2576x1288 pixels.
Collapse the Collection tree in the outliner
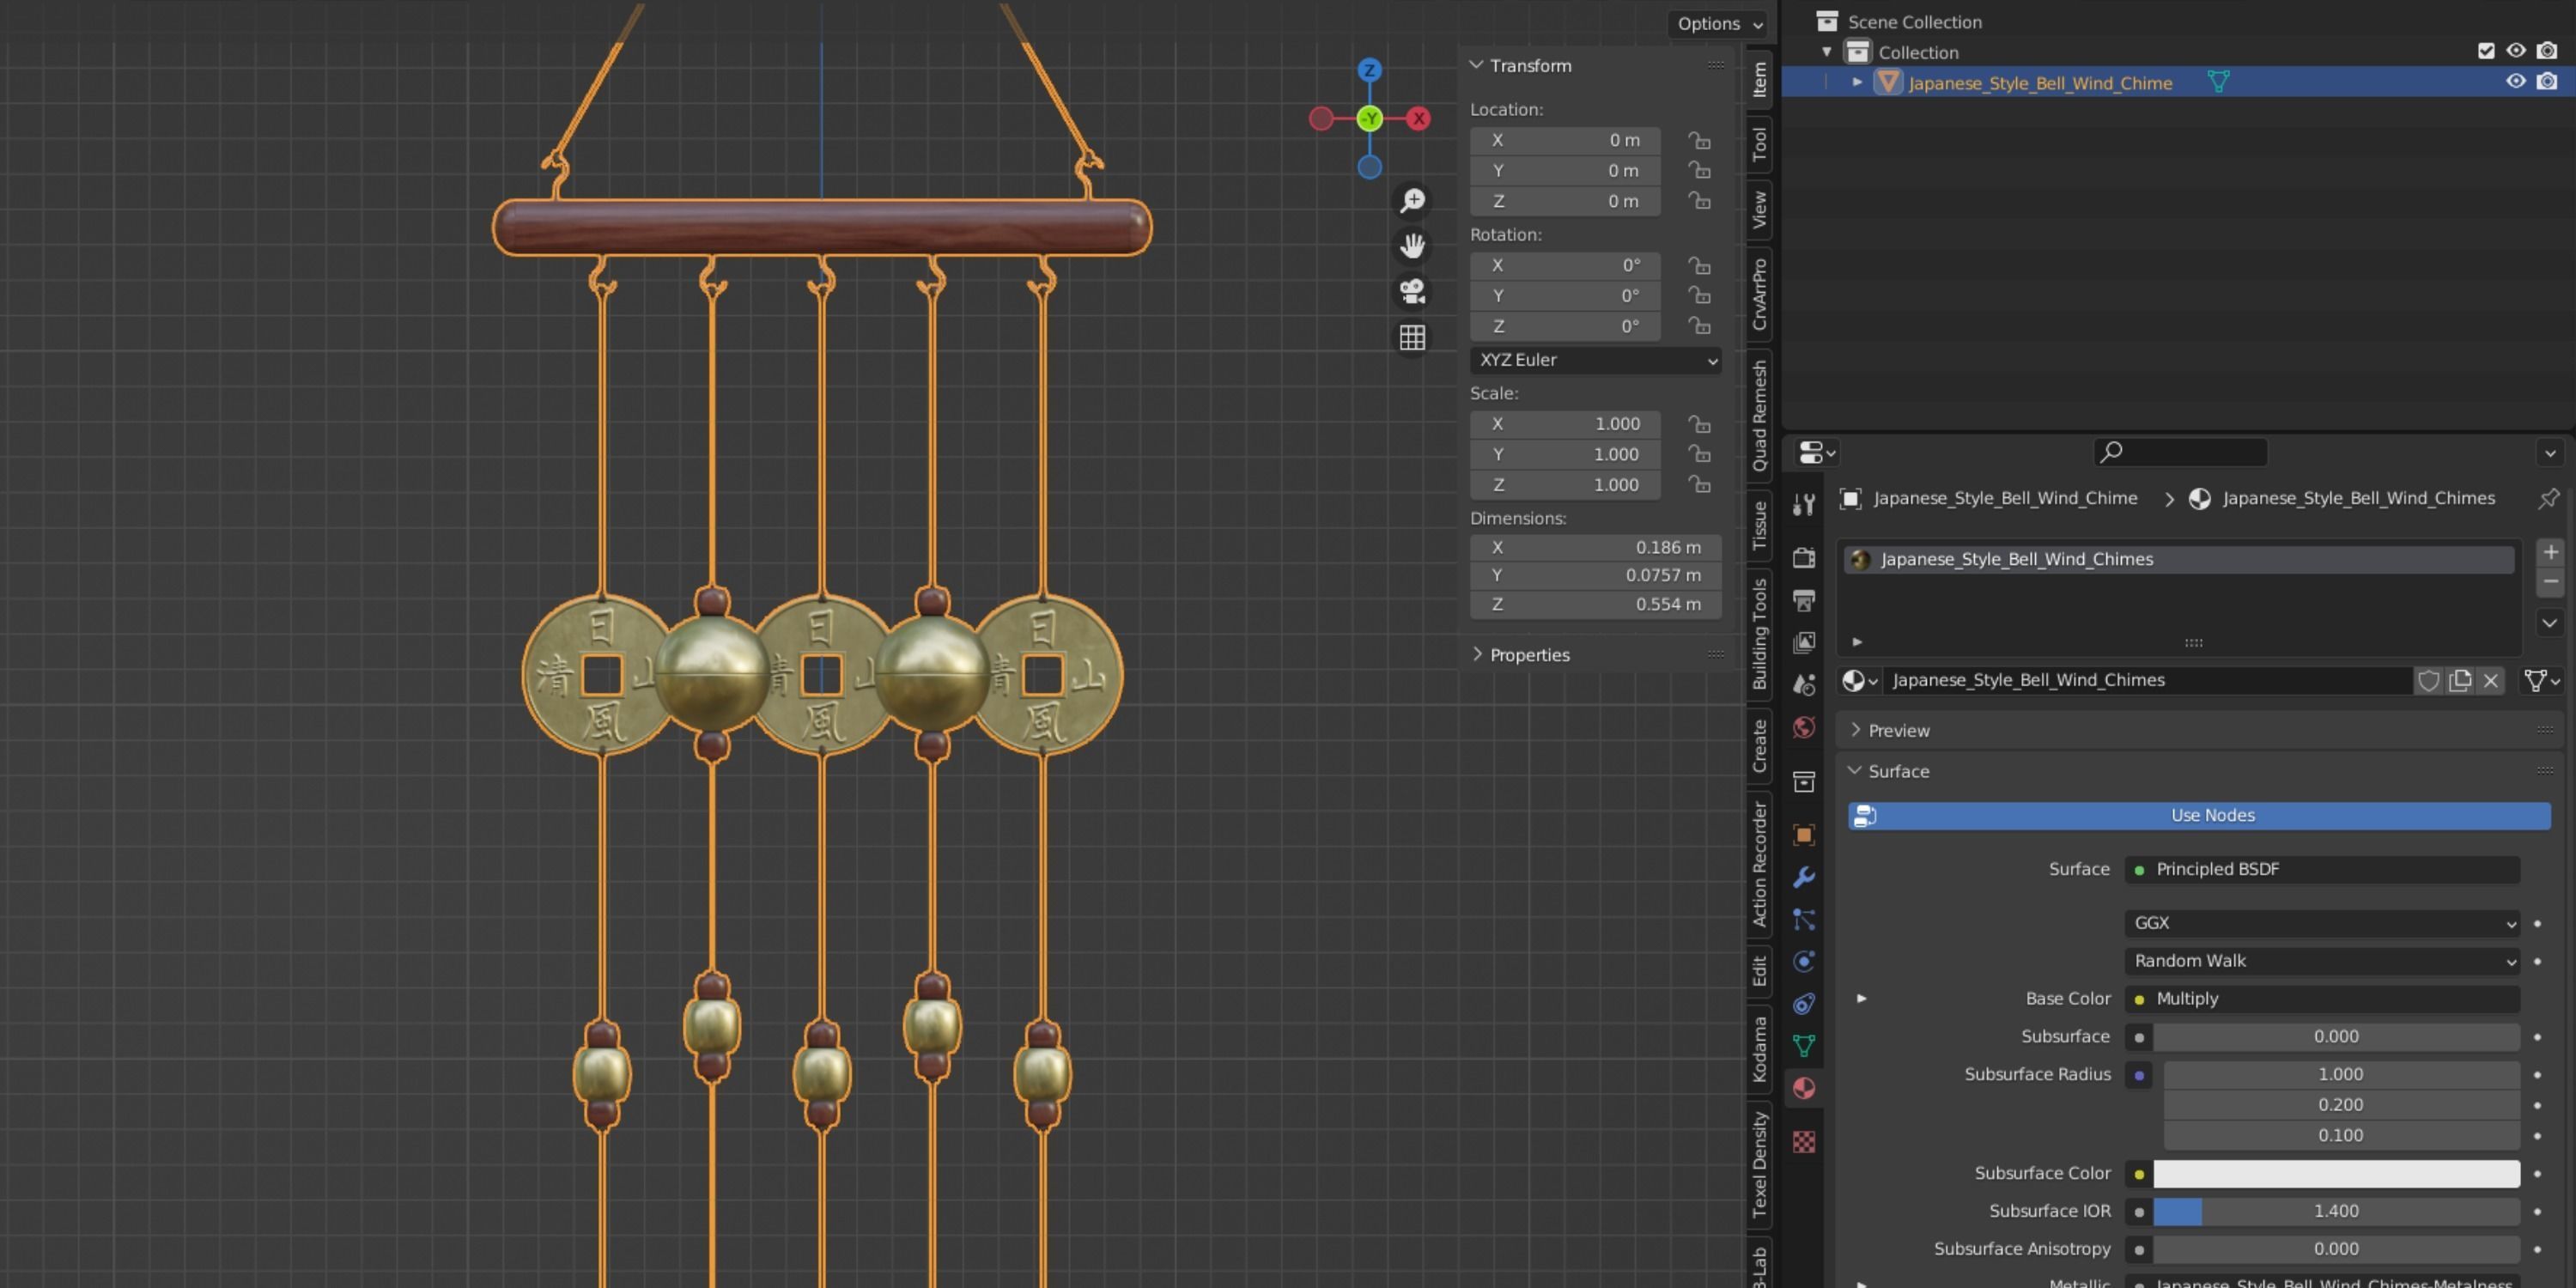coord(1827,51)
